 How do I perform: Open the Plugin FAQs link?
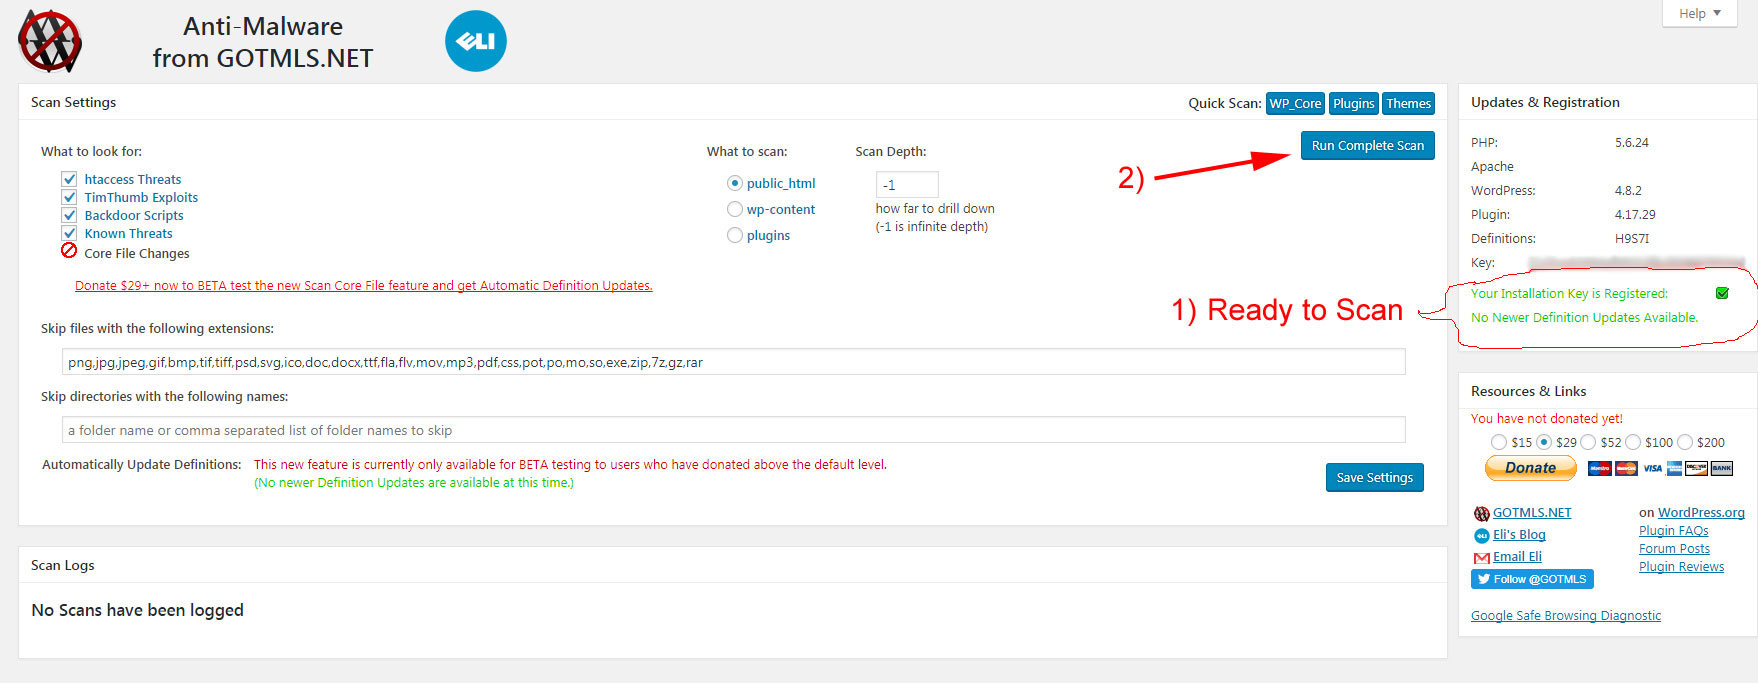(x=1673, y=531)
